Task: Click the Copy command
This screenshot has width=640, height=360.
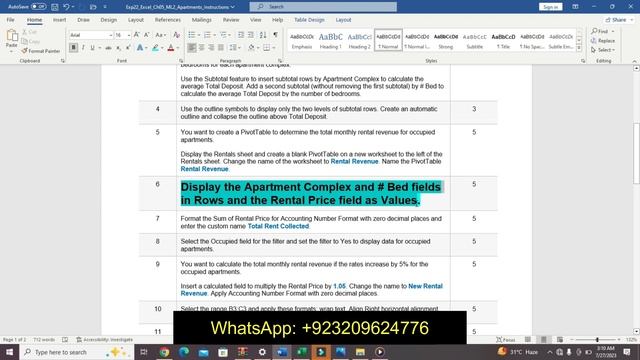Action: click(x=31, y=41)
